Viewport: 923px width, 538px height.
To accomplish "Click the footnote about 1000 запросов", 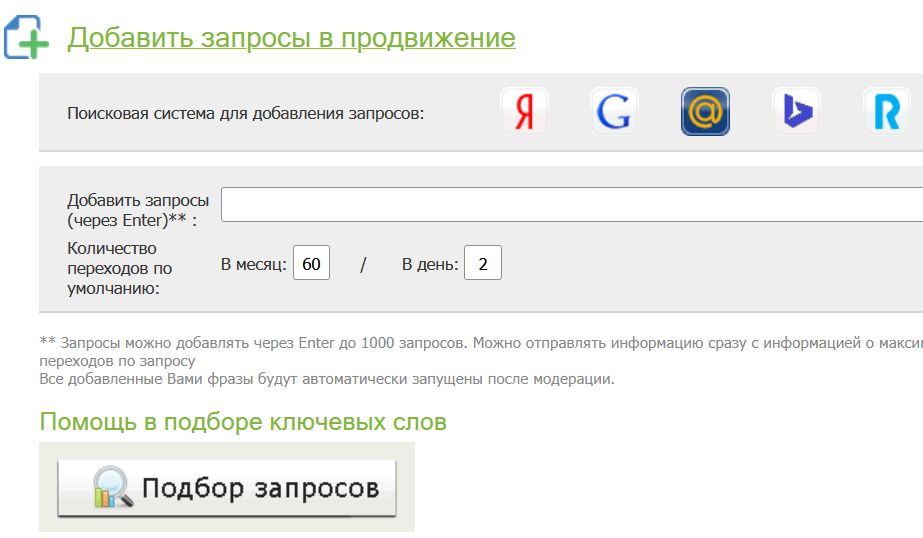I will (x=480, y=343).
